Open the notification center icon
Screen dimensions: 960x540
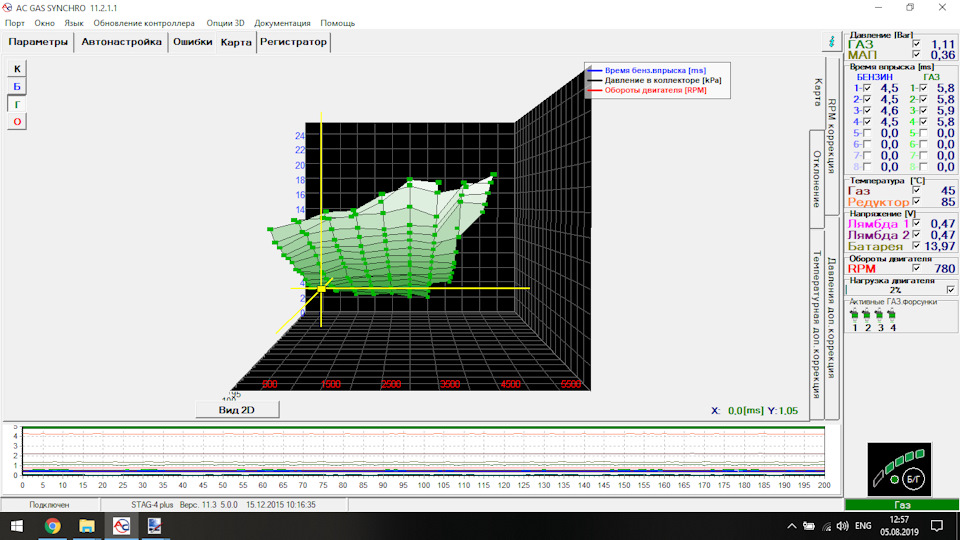937,526
